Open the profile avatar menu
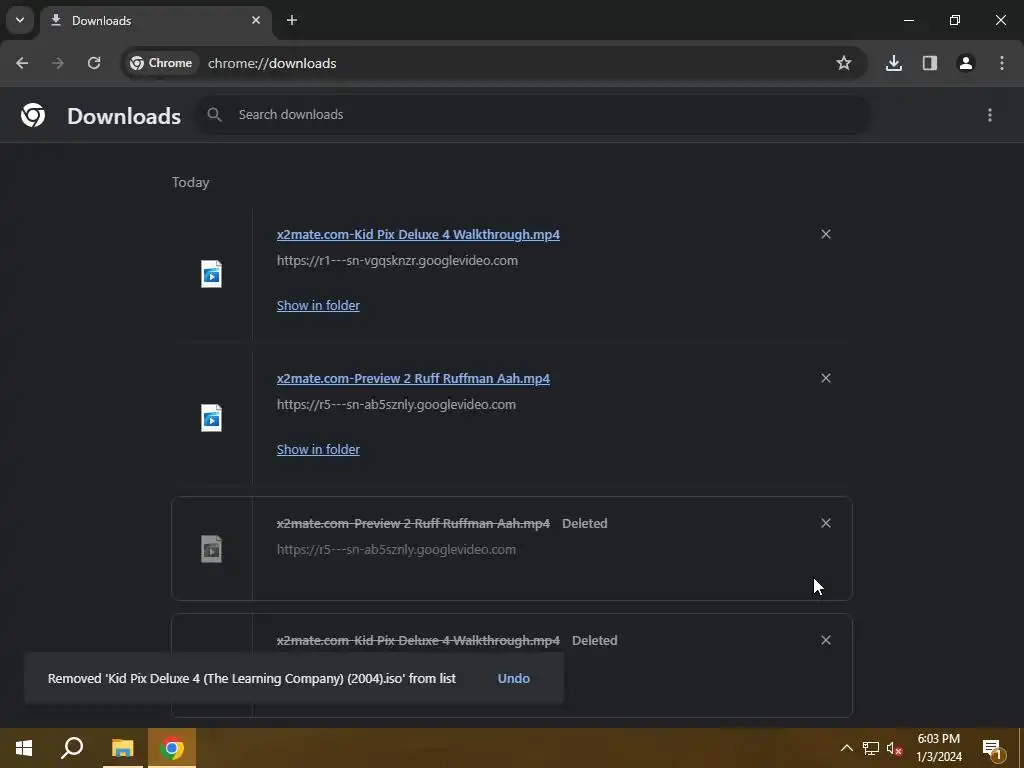Image resolution: width=1024 pixels, height=768 pixels. coord(966,63)
